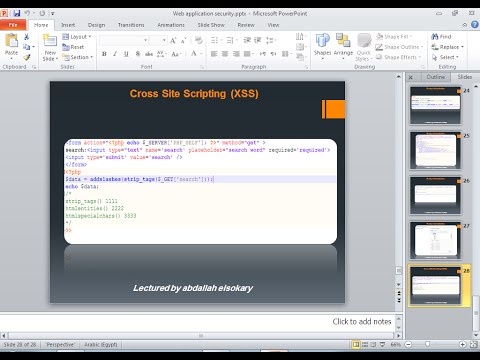This screenshot has width=480, height=360.
Task: Expand the Section dropdown
Action: click(x=77, y=57)
